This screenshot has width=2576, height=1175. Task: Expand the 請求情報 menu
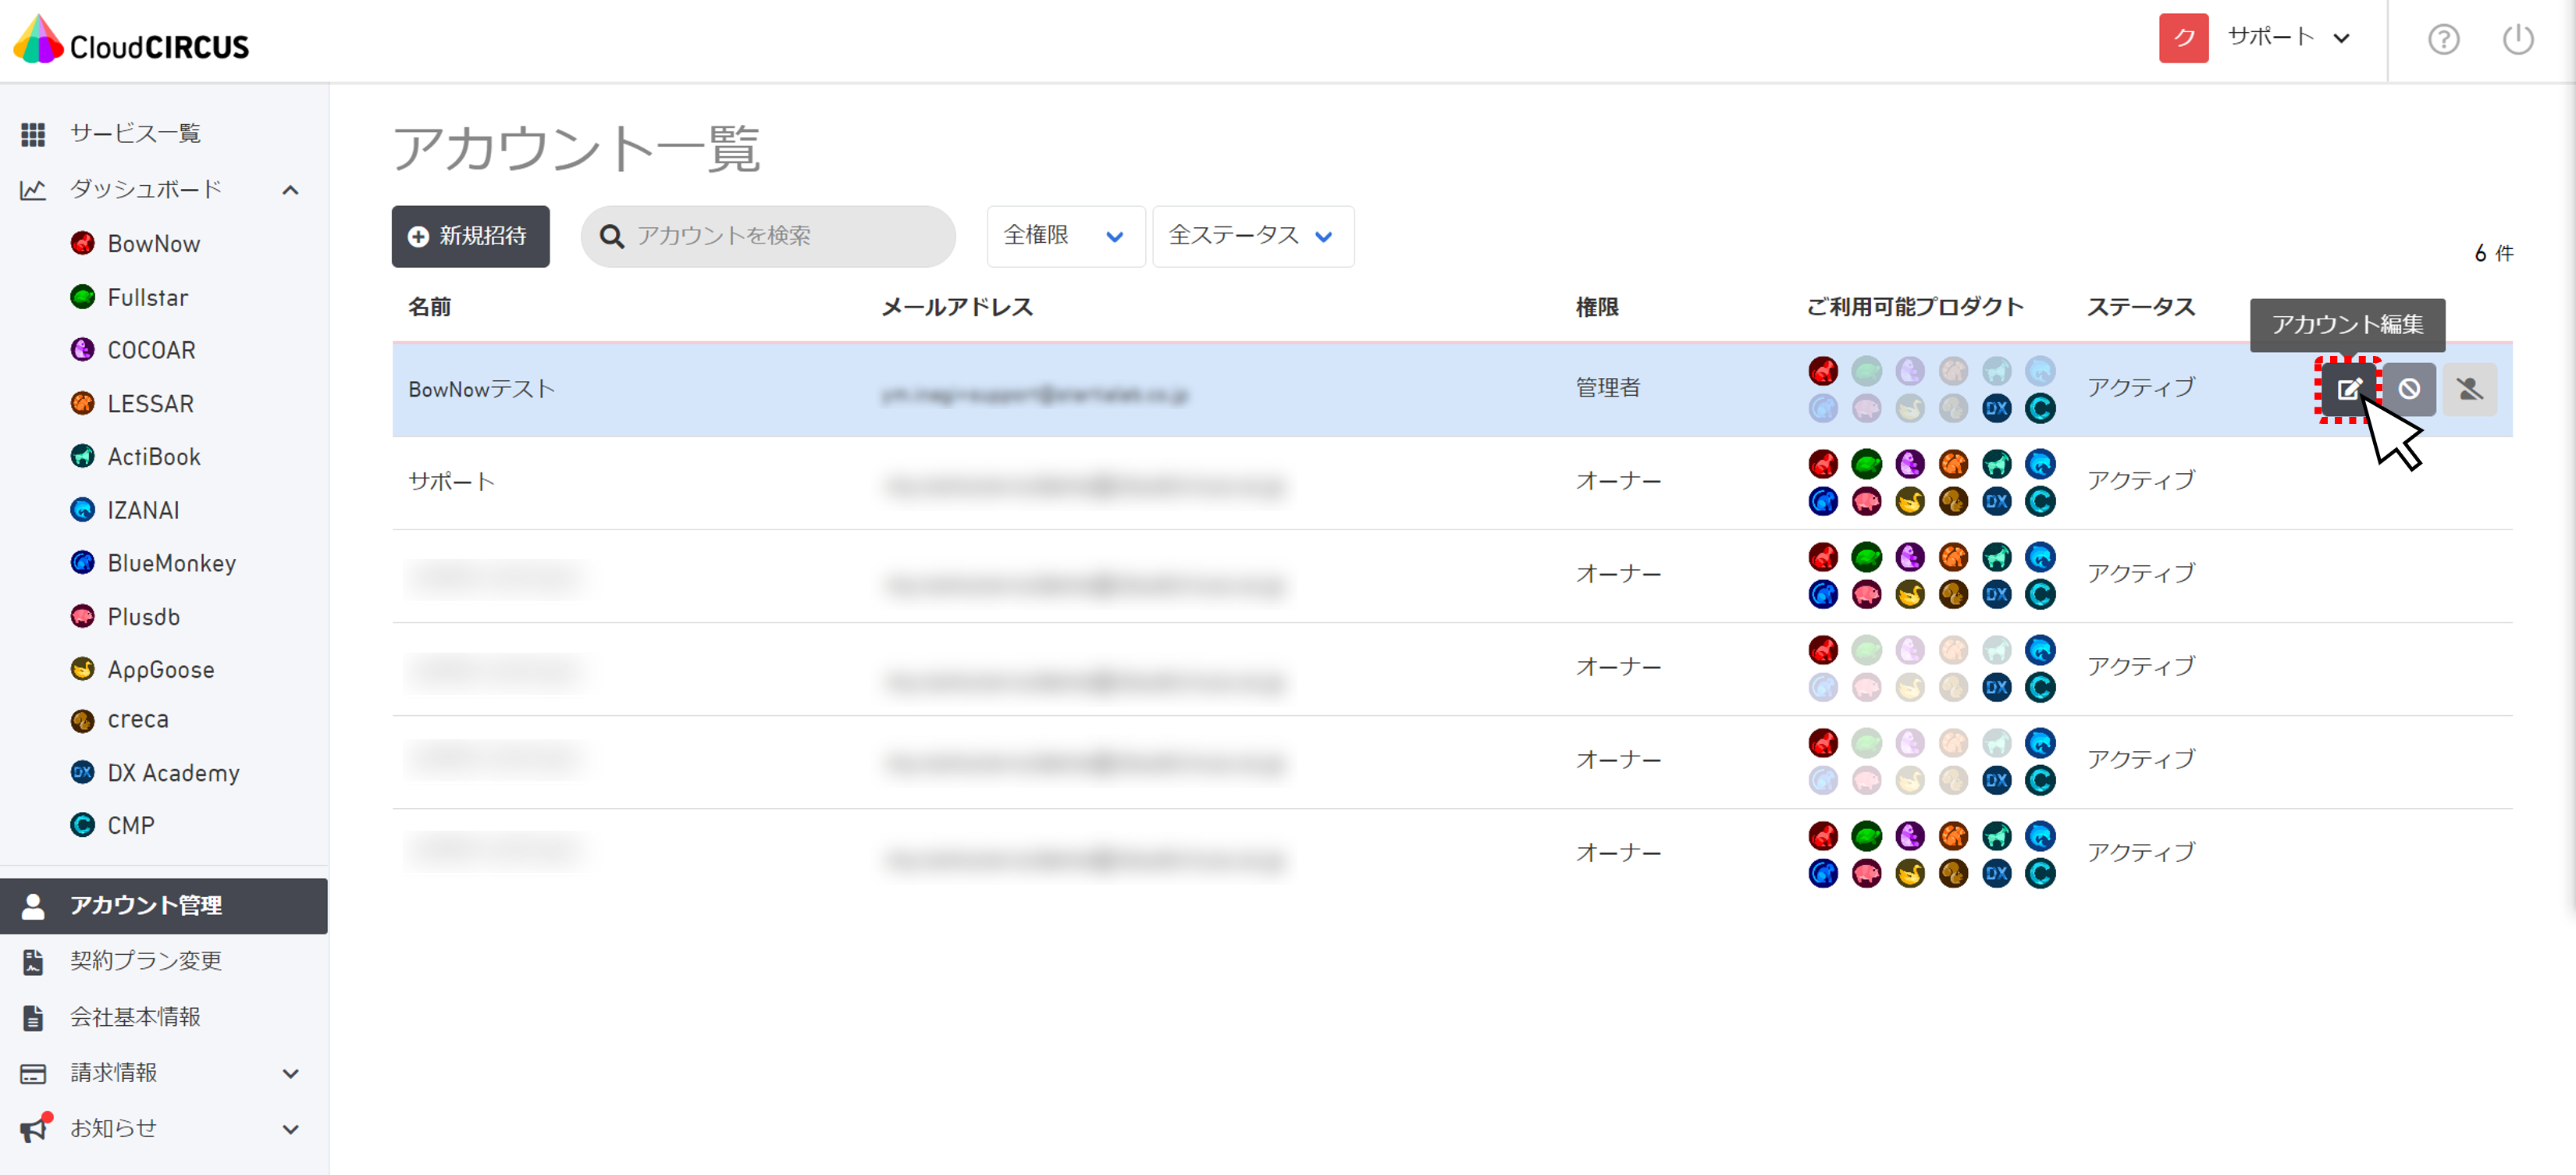coord(290,1073)
